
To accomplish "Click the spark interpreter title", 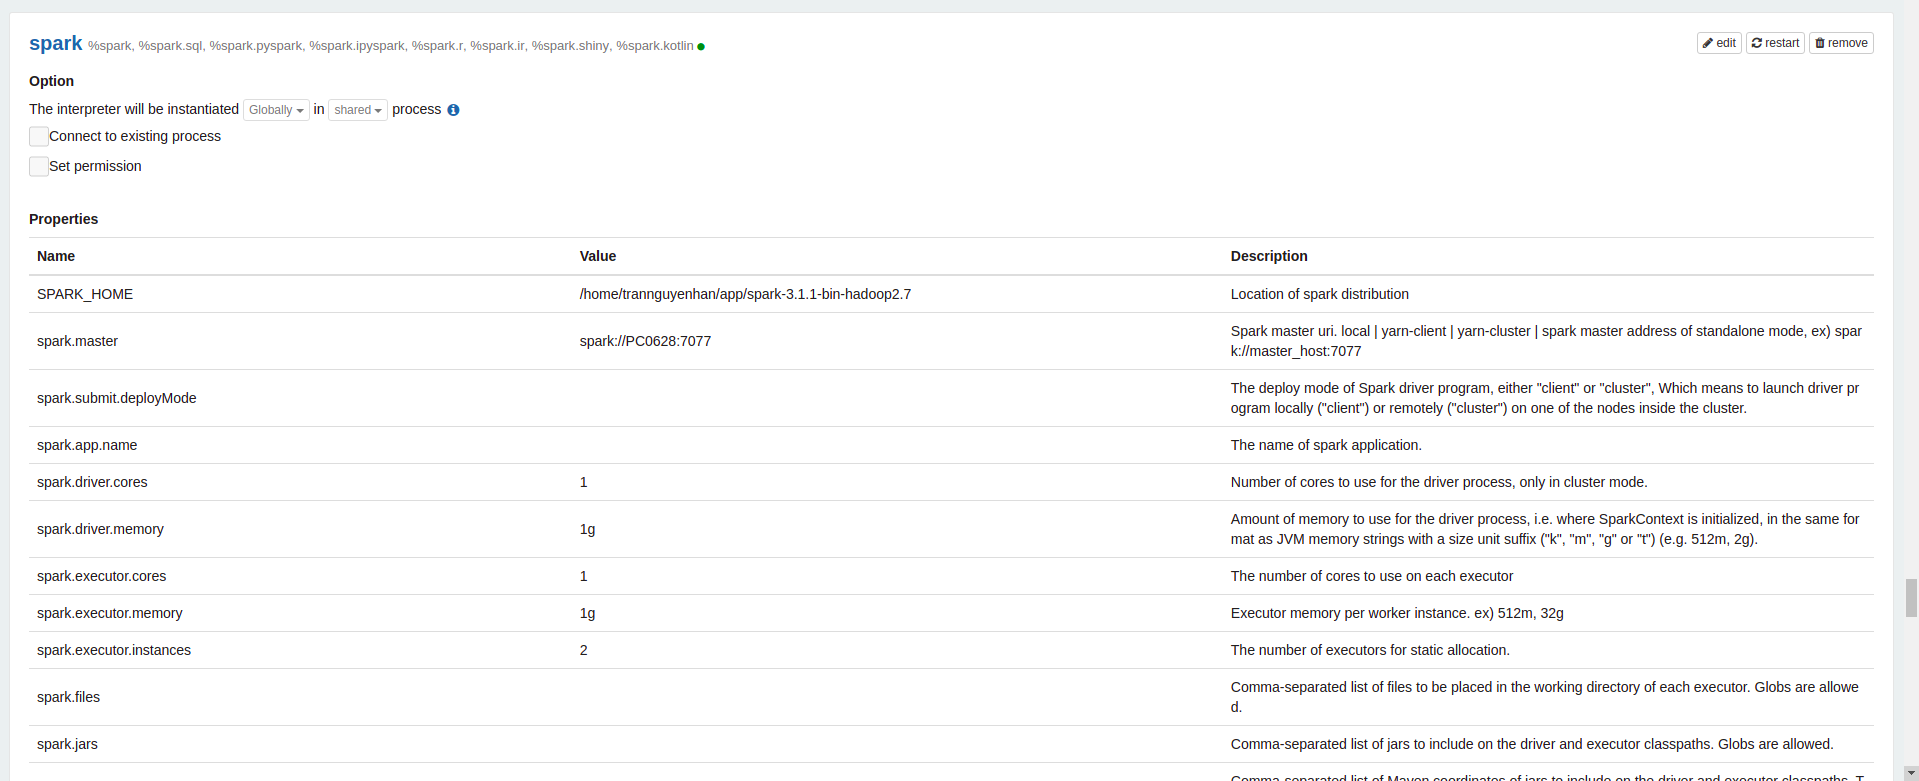I will pos(56,43).
